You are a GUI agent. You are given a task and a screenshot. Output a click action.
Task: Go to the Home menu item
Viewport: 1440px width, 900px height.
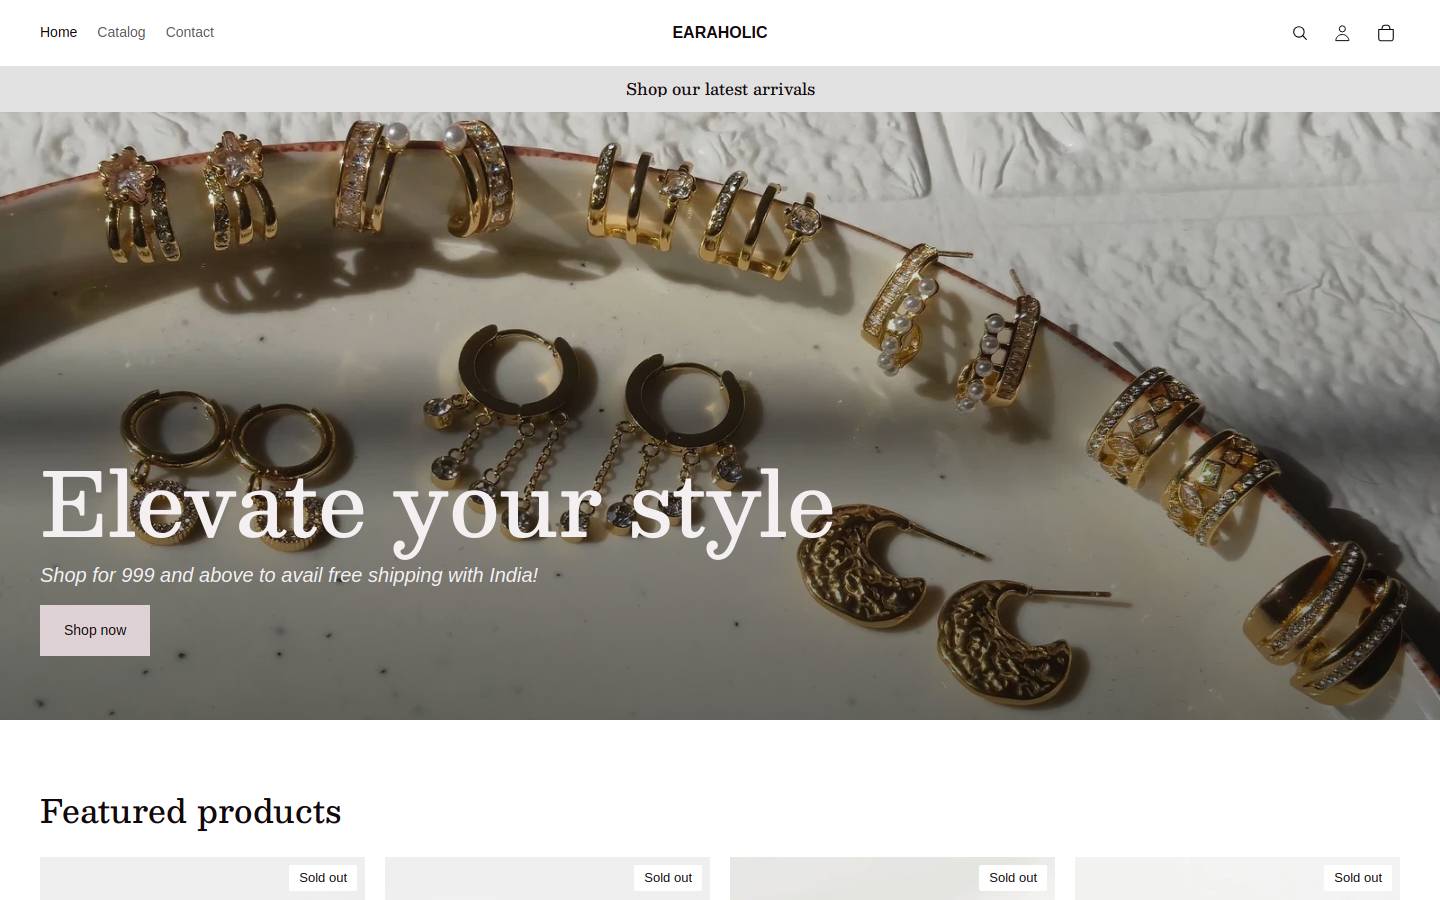click(58, 32)
